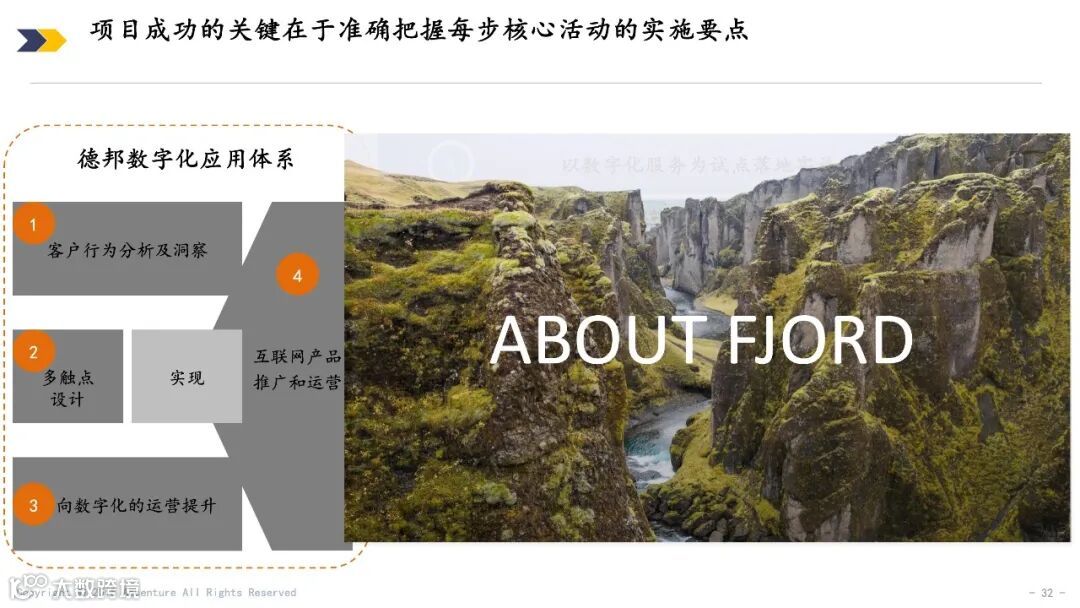The image size is (1080, 608).
Task: Click the 德邦数字化应用体系 heading
Action: click(x=186, y=158)
